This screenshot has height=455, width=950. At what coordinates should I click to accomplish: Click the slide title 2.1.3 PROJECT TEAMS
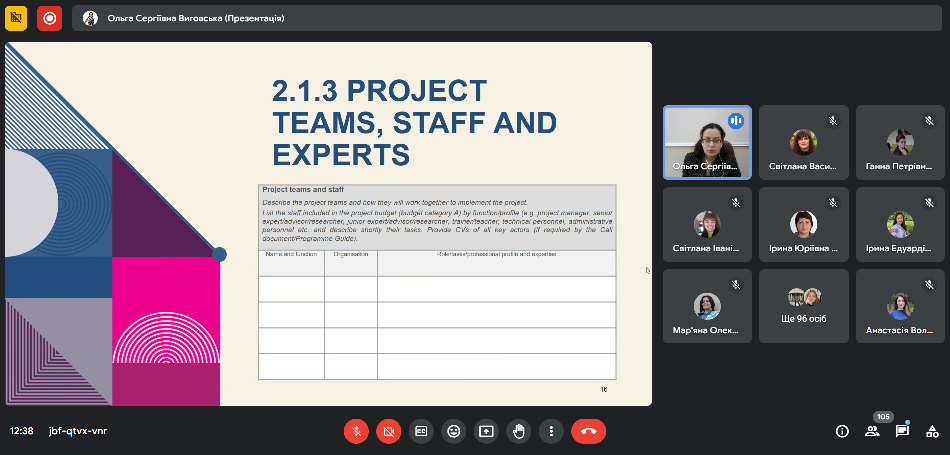[414, 123]
